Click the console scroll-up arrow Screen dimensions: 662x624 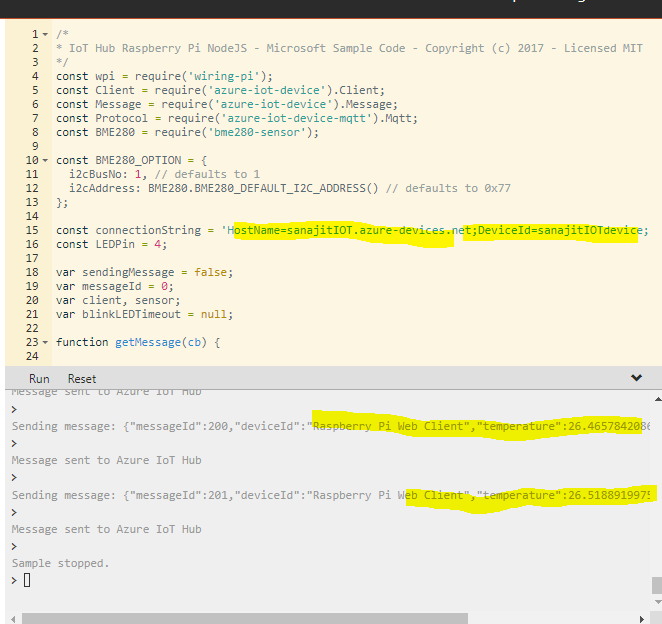click(x=657, y=399)
